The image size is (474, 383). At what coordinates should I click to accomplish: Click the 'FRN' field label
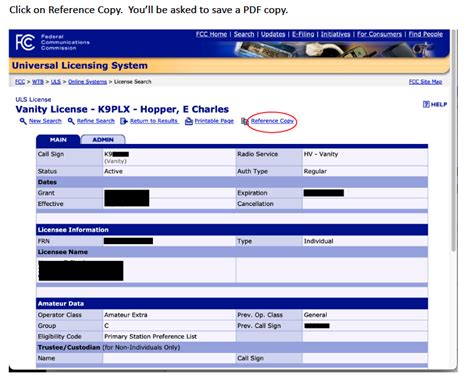pyautogui.click(x=44, y=241)
